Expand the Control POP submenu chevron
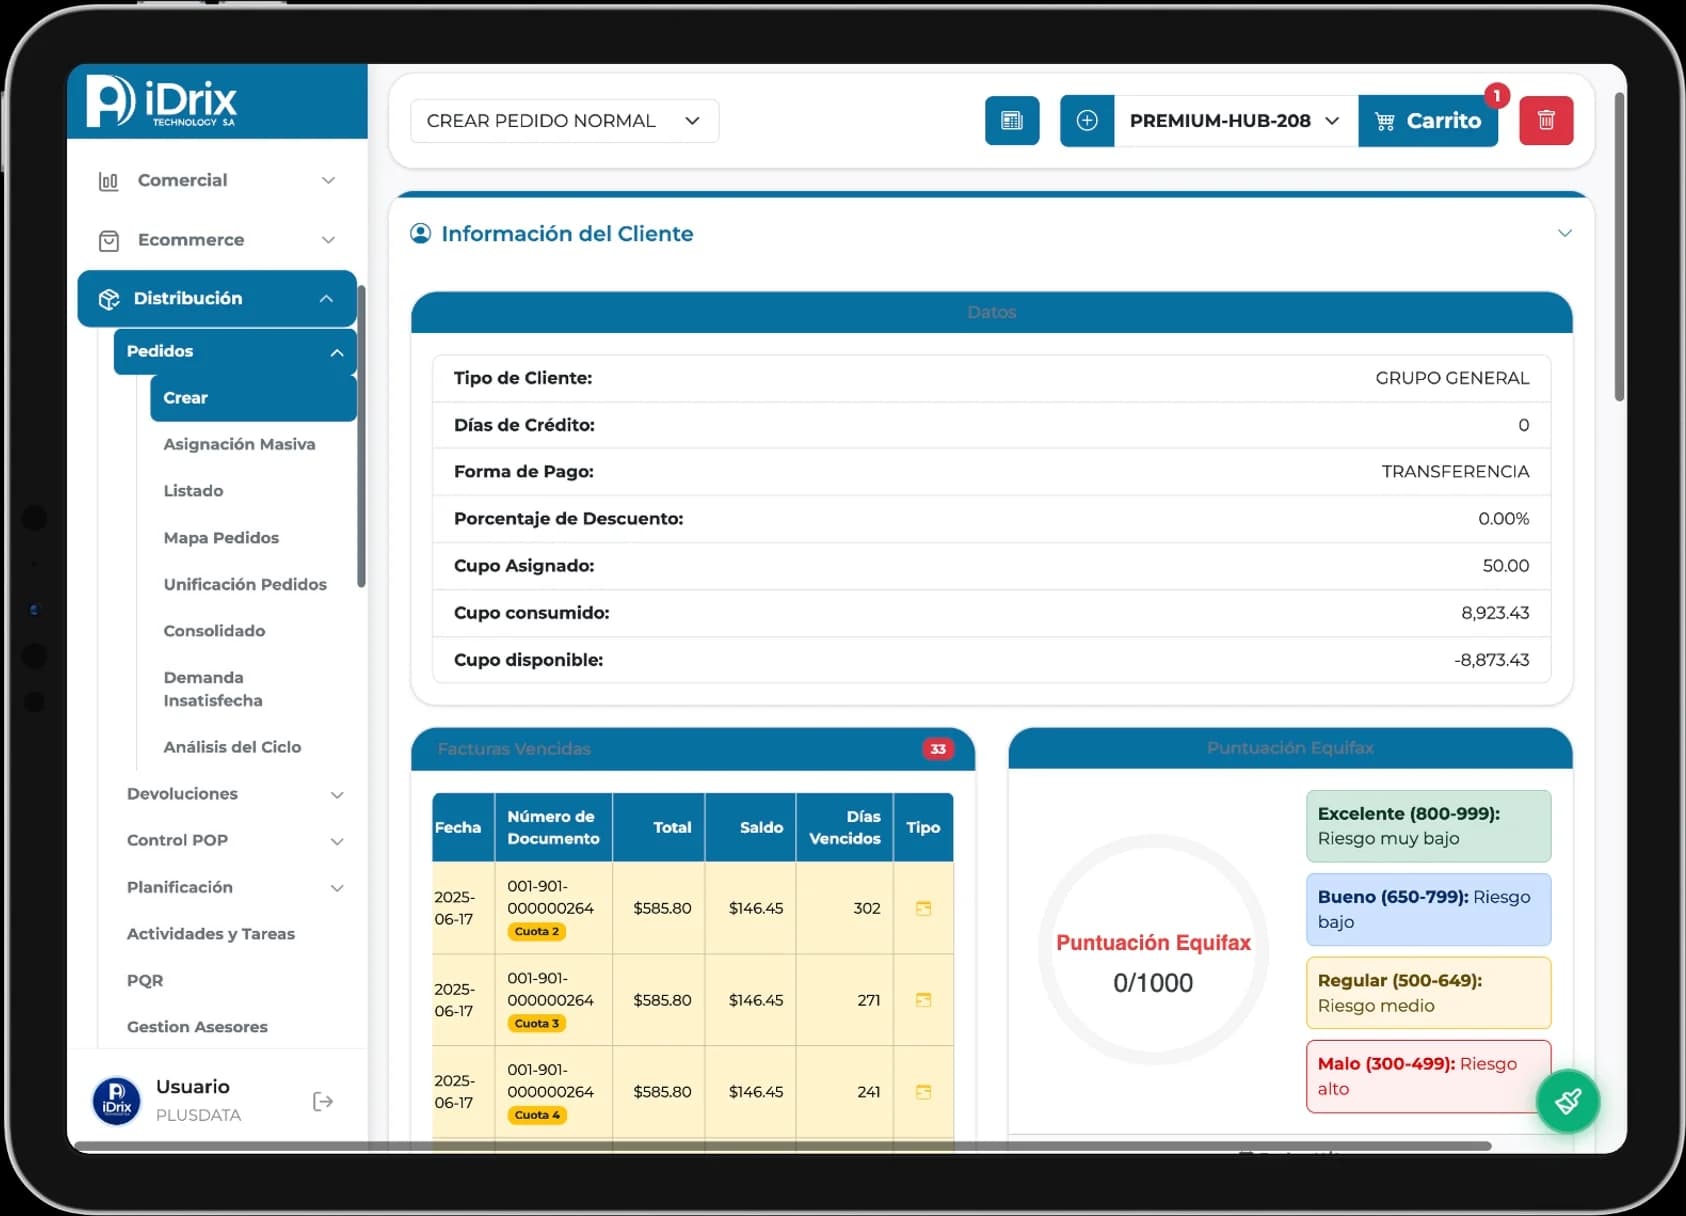This screenshot has height=1216, width=1686. click(x=337, y=841)
